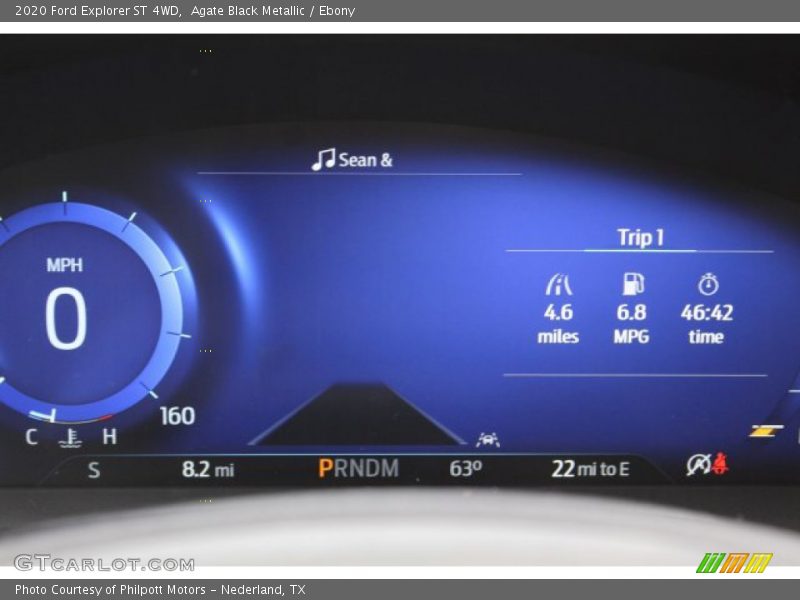Click the 22 mi to E range readout
Viewport: 800px width, 600px height.
point(590,469)
